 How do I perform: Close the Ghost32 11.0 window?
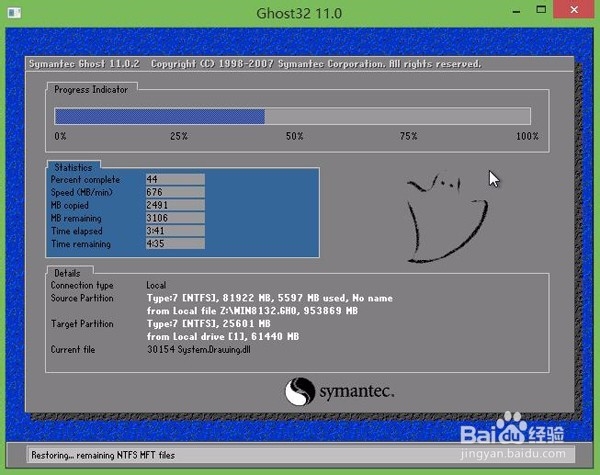point(574,10)
